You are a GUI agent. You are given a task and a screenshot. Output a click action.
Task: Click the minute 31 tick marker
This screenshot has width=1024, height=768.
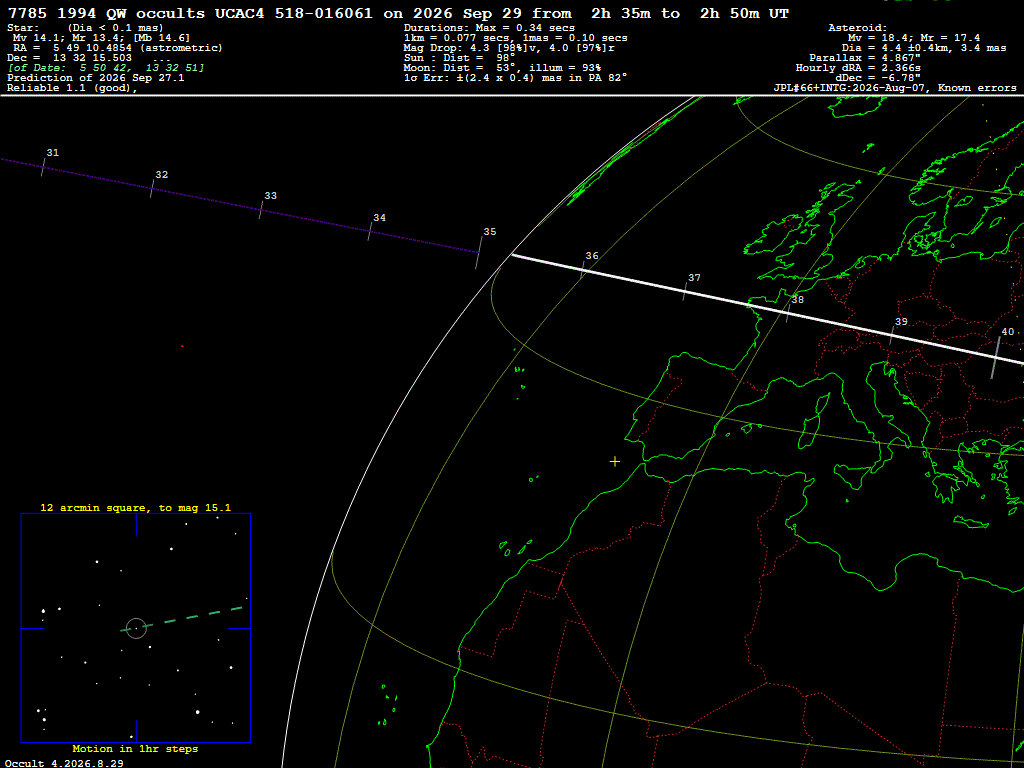click(x=43, y=167)
